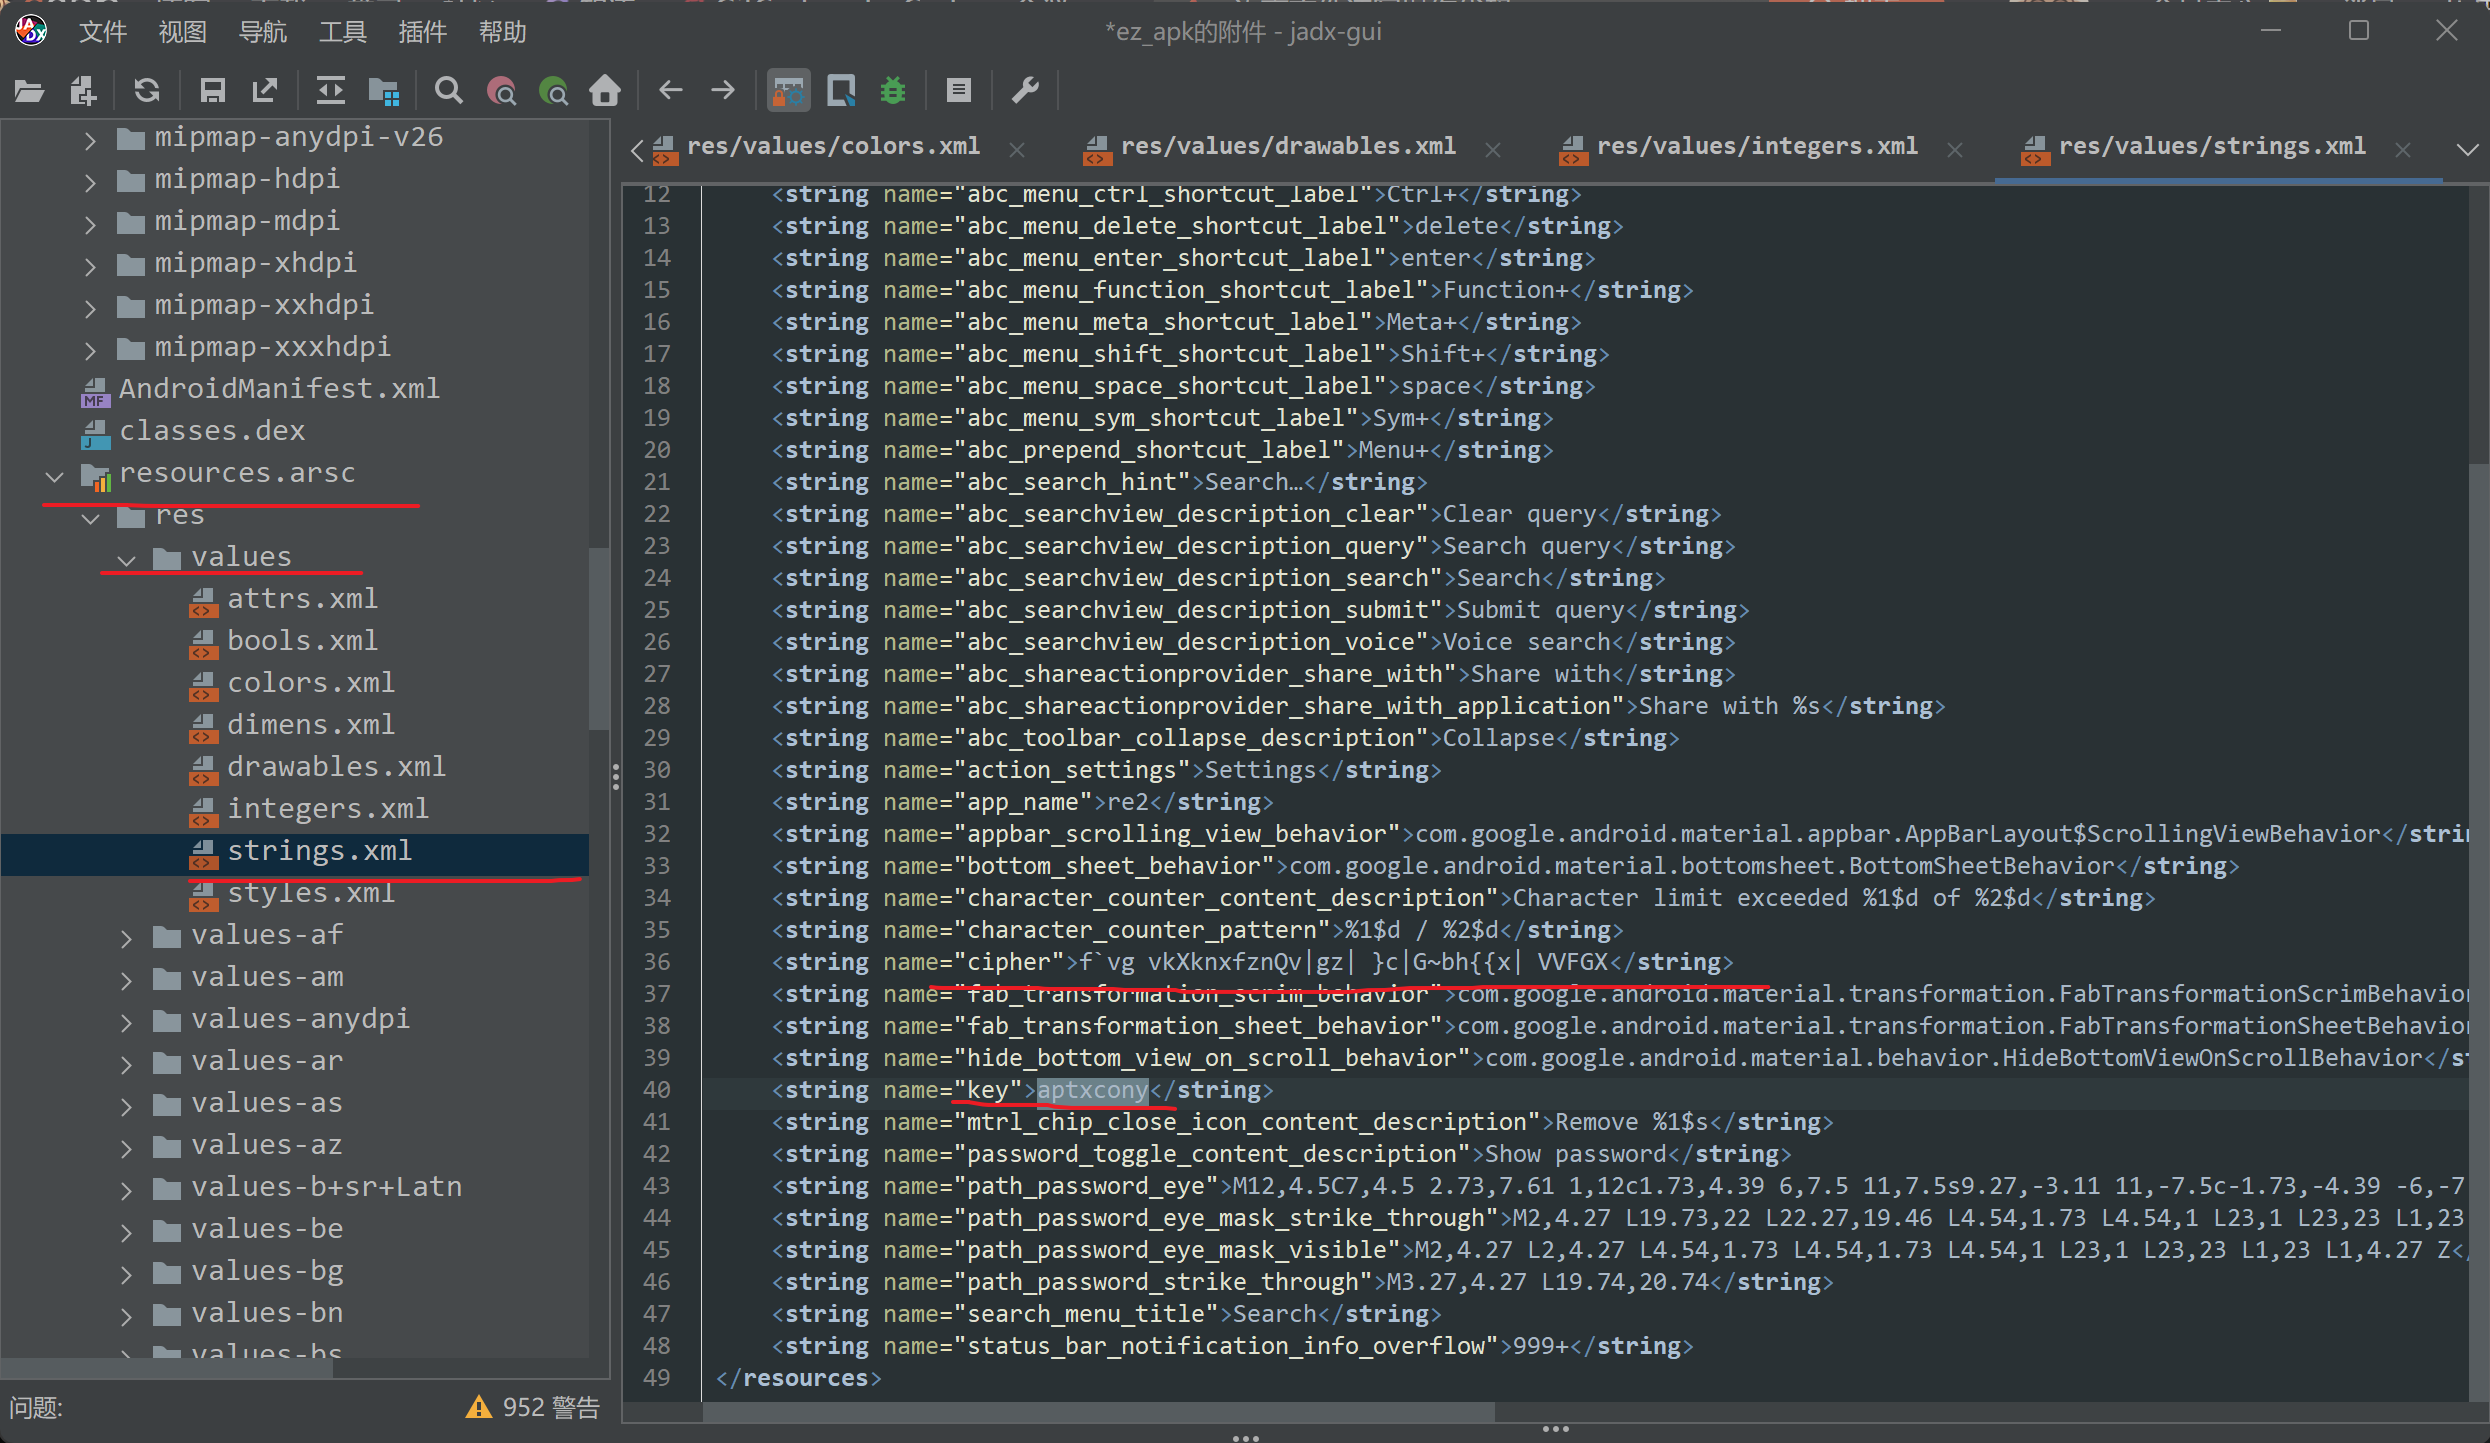
Task: Click the add files toolbar icon
Action: (x=83, y=91)
